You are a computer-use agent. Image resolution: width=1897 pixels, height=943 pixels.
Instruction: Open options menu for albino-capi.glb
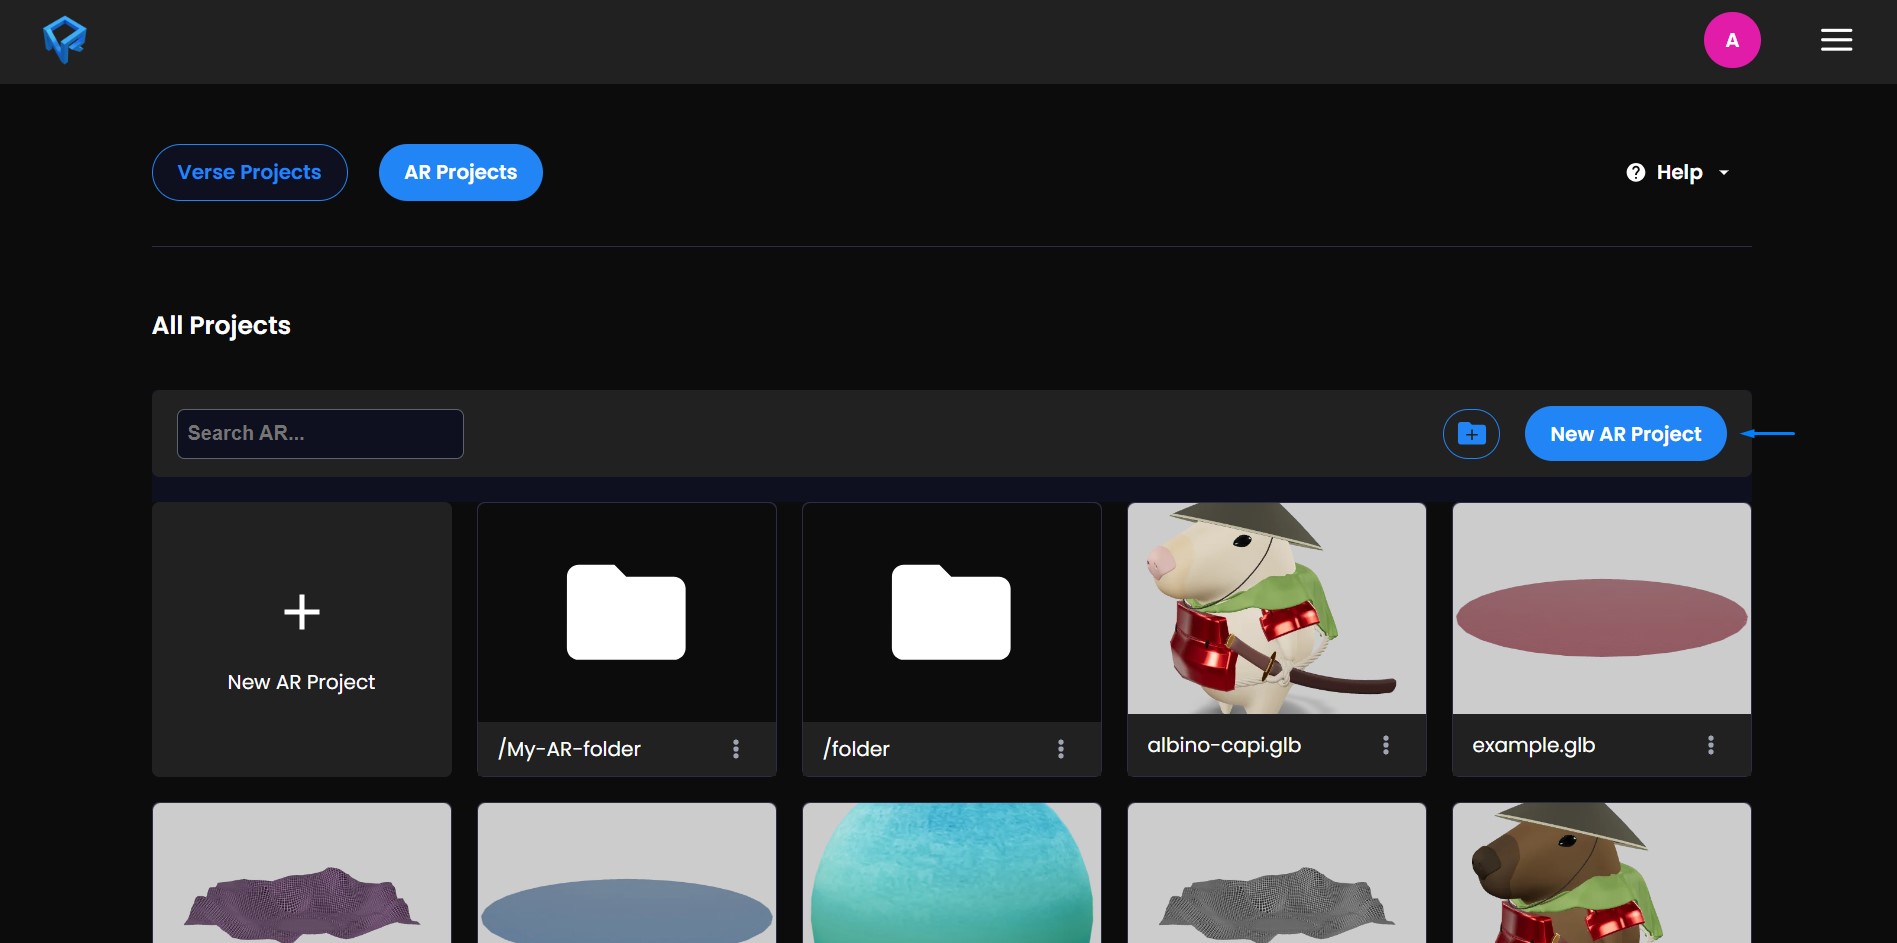(1386, 745)
